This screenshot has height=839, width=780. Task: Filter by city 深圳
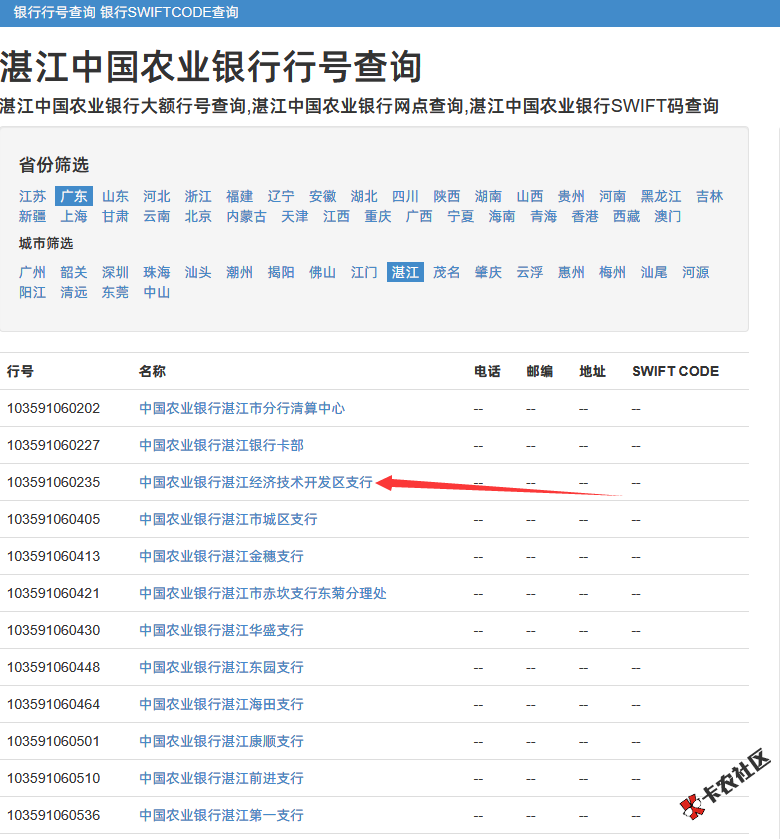pos(116,272)
